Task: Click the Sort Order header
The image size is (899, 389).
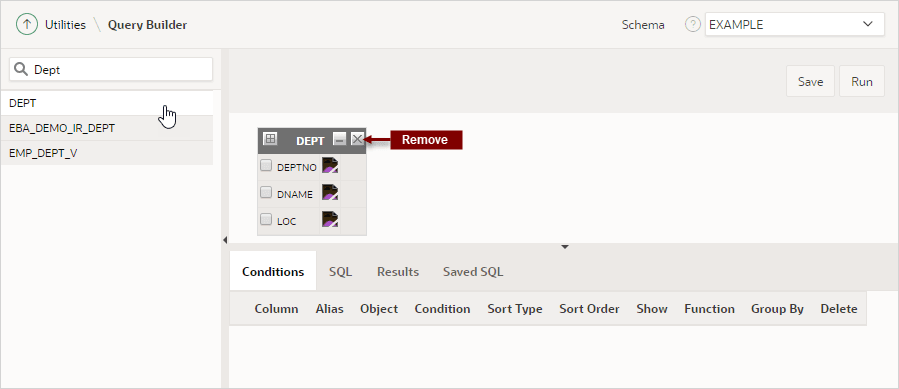Action: 589,309
